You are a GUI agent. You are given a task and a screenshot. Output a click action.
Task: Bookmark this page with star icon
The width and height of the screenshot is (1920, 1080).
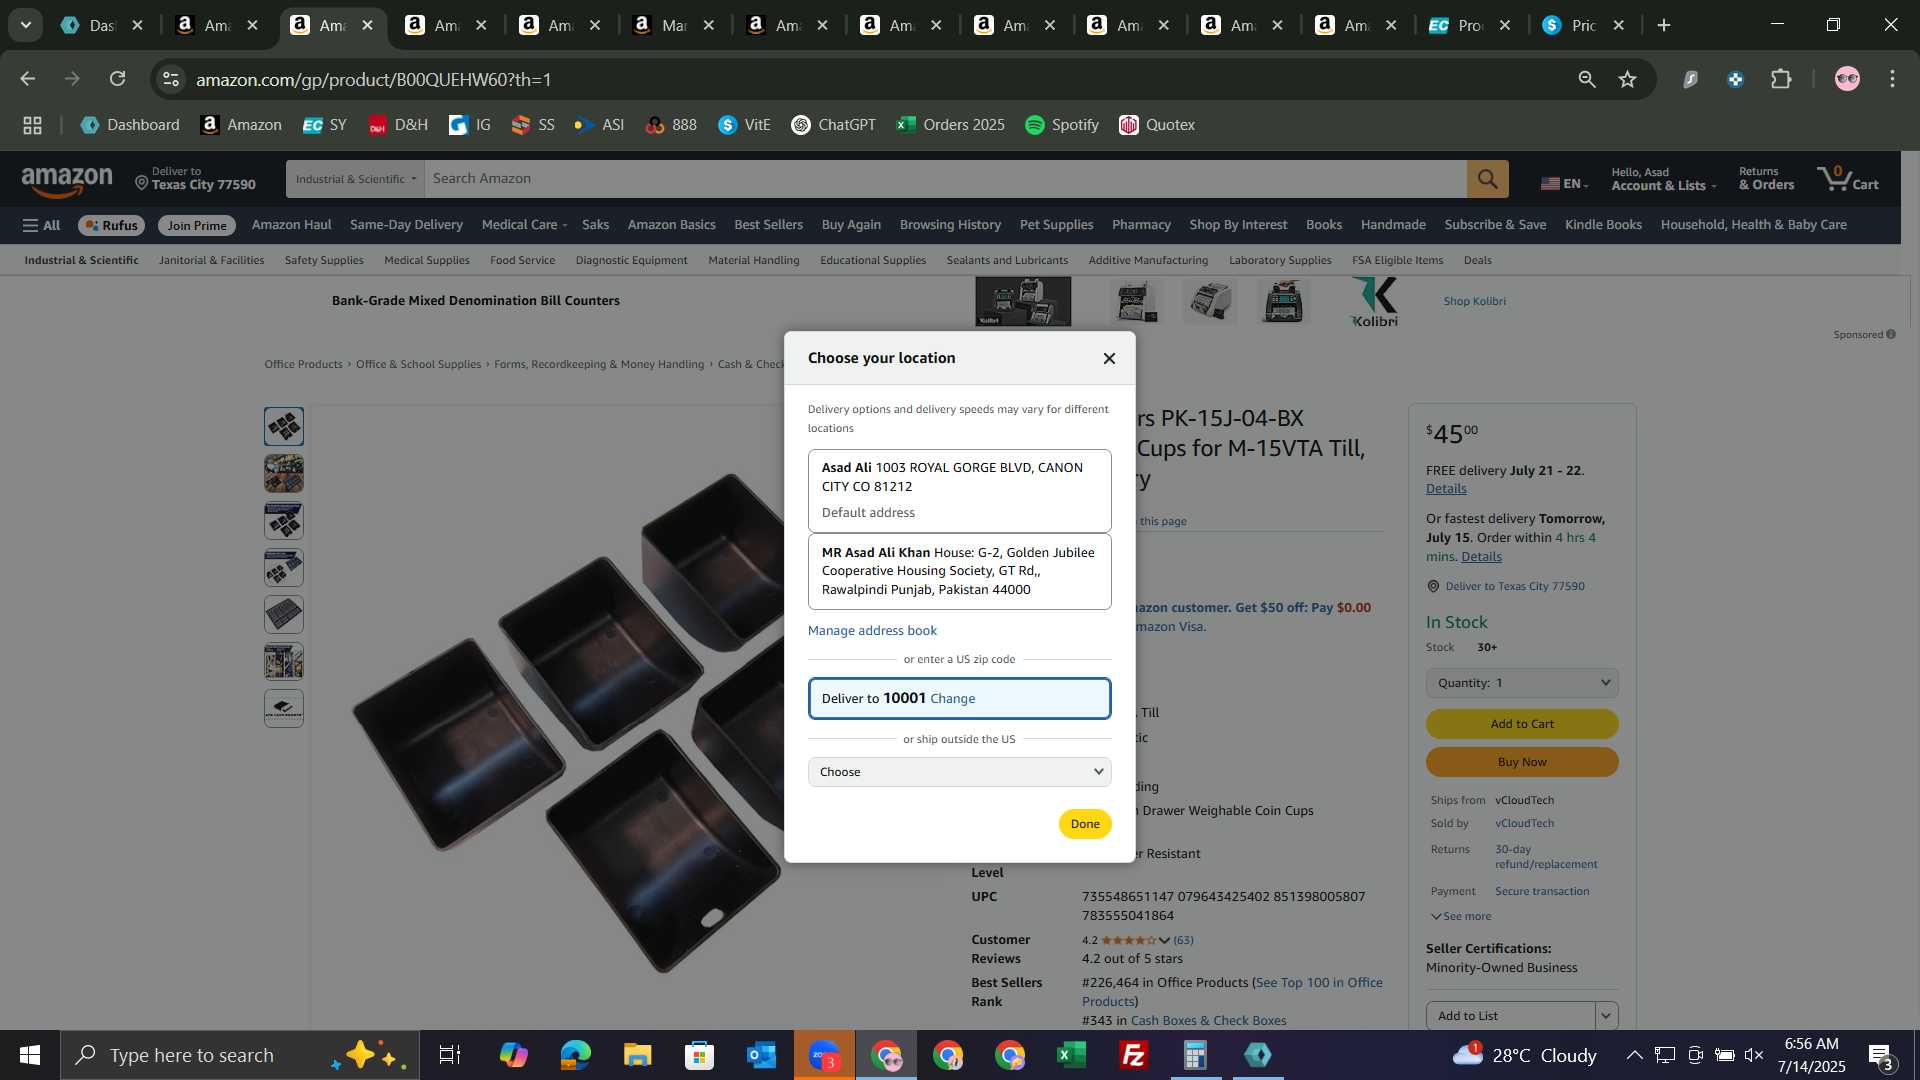coord(1628,79)
